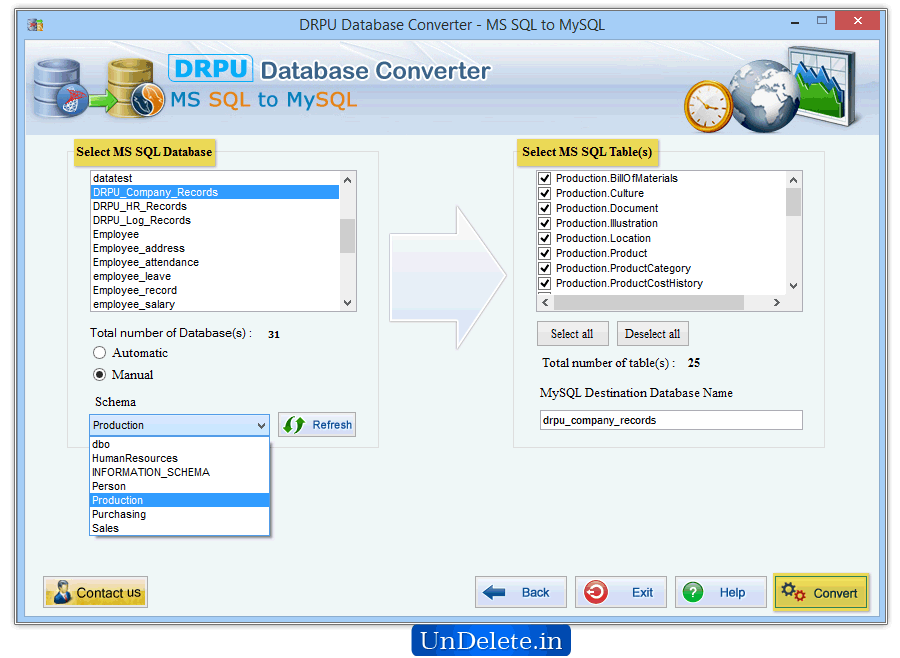Start conversion with the Convert button

(820, 592)
